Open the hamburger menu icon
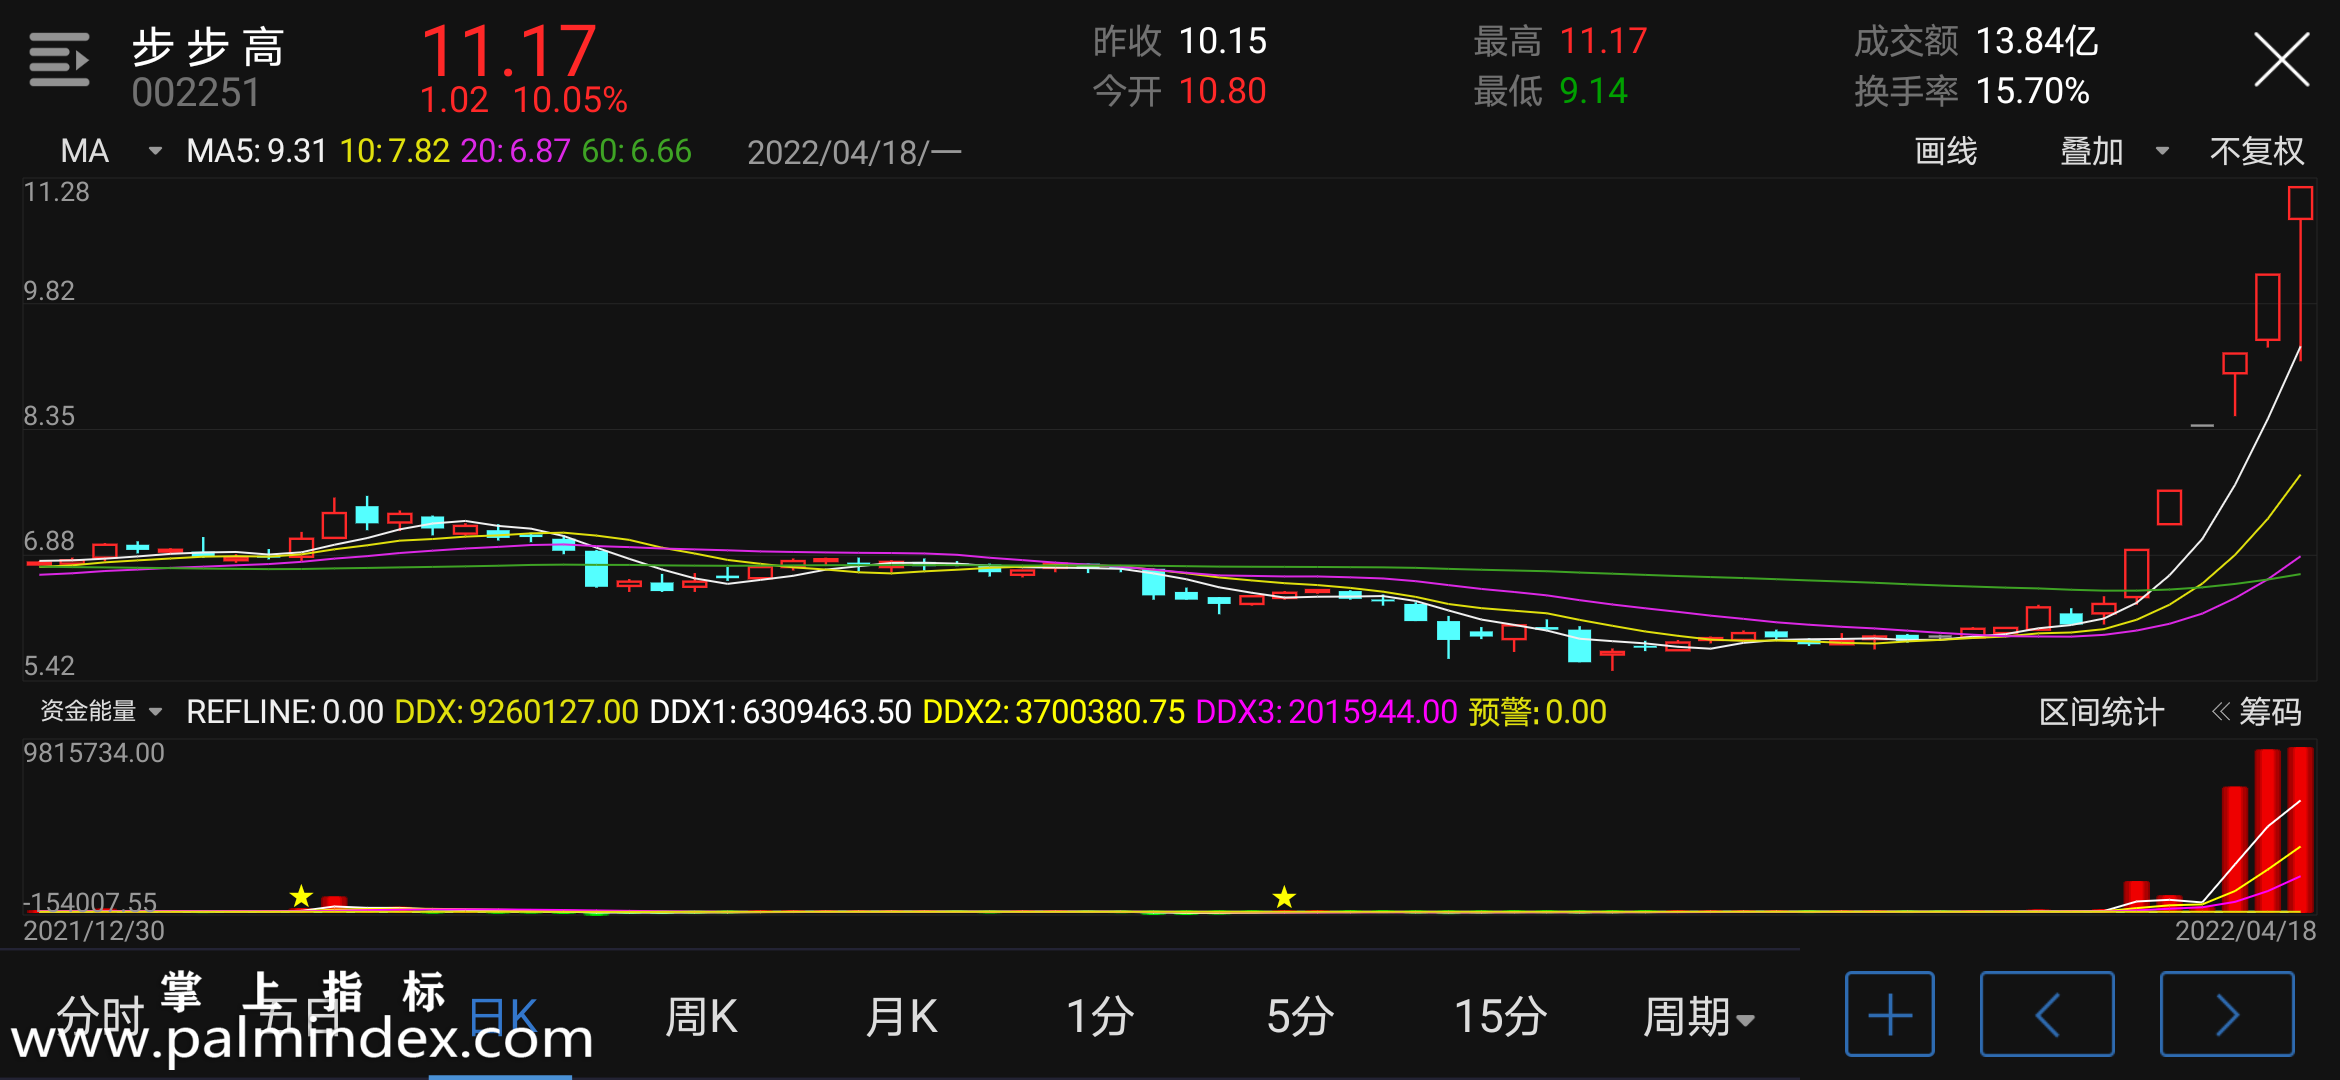 [59, 60]
